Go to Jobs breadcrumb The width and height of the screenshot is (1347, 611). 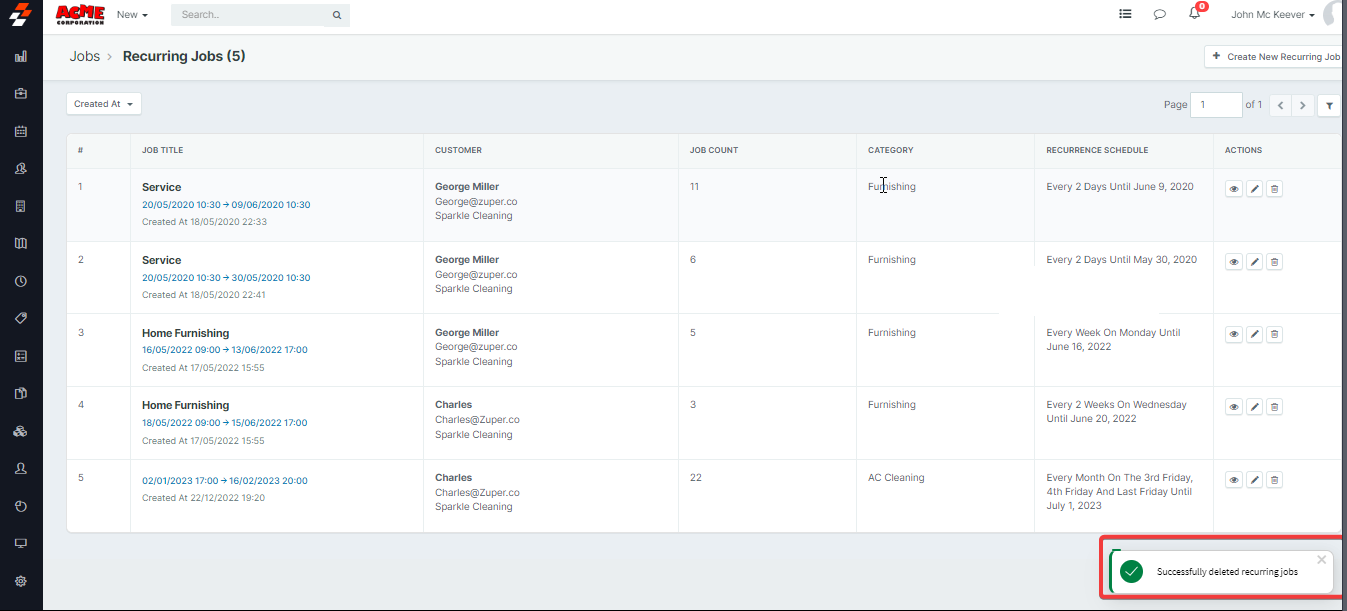click(x=85, y=57)
